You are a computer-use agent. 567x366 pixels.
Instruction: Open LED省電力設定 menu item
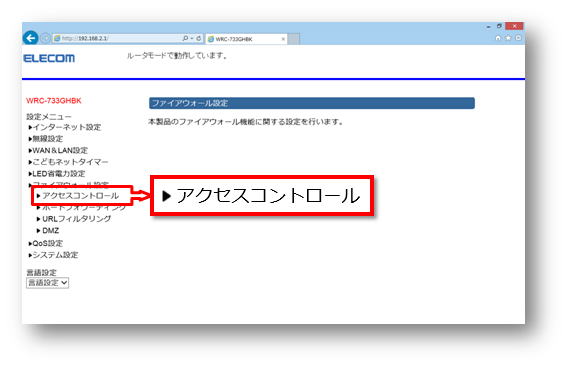tap(57, 174)
